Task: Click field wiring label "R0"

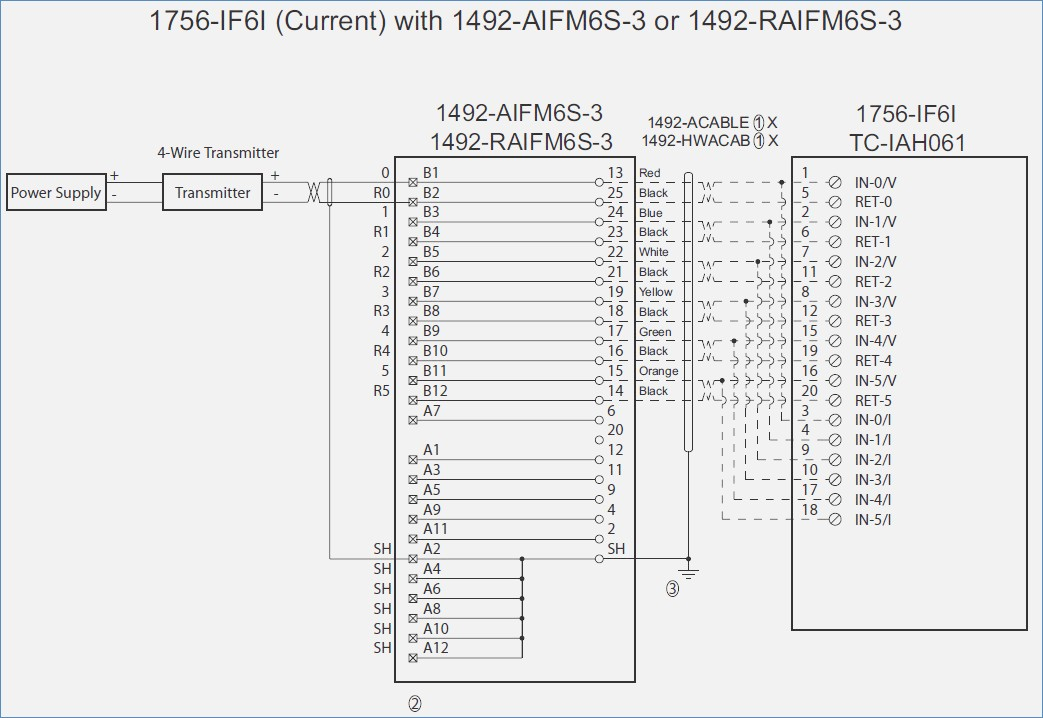Action: click(381, 193)
